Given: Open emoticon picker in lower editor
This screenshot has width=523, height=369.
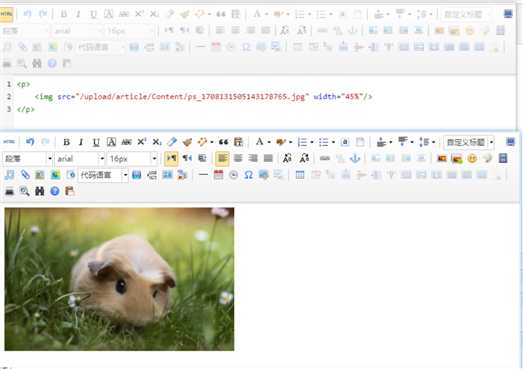Looking at the screenshot, I should (x=472, y=158).
